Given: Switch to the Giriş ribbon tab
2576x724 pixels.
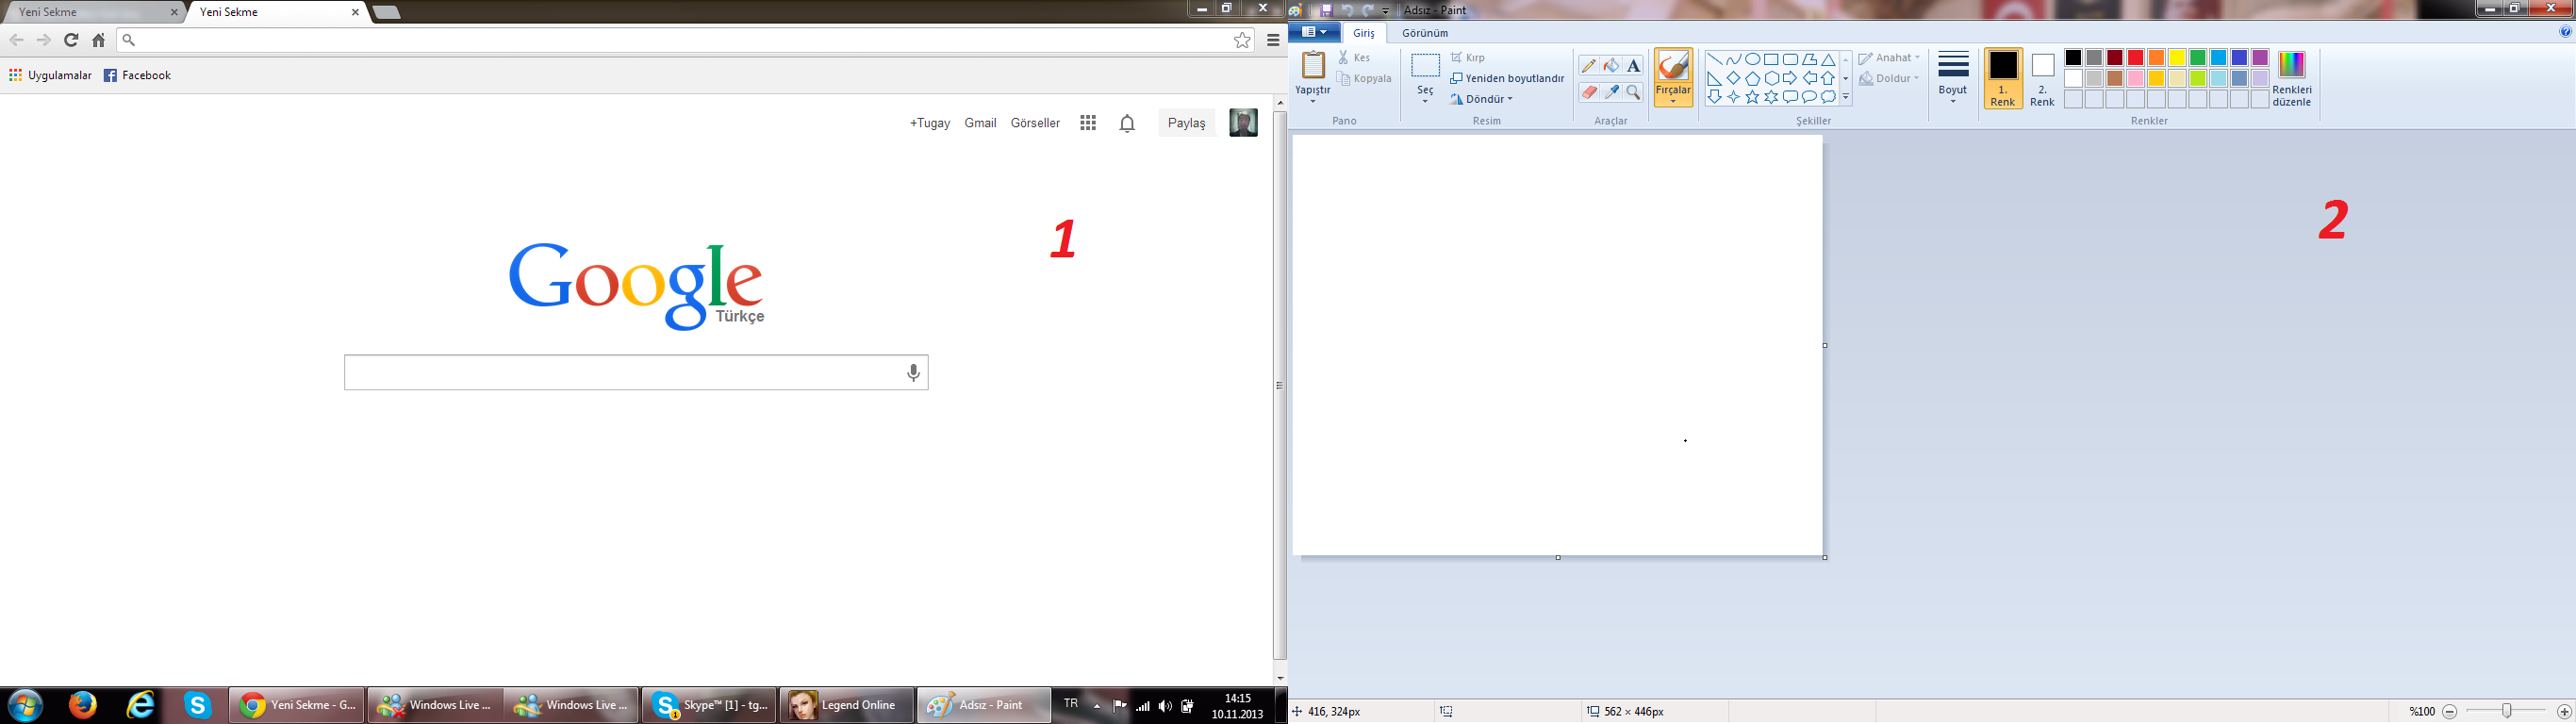Looking at the screenshot, I should (1364, 33).
